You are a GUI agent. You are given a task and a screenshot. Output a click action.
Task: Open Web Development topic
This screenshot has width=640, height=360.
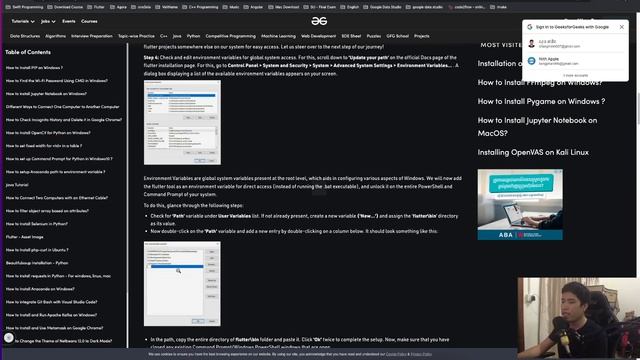[318, 36]
